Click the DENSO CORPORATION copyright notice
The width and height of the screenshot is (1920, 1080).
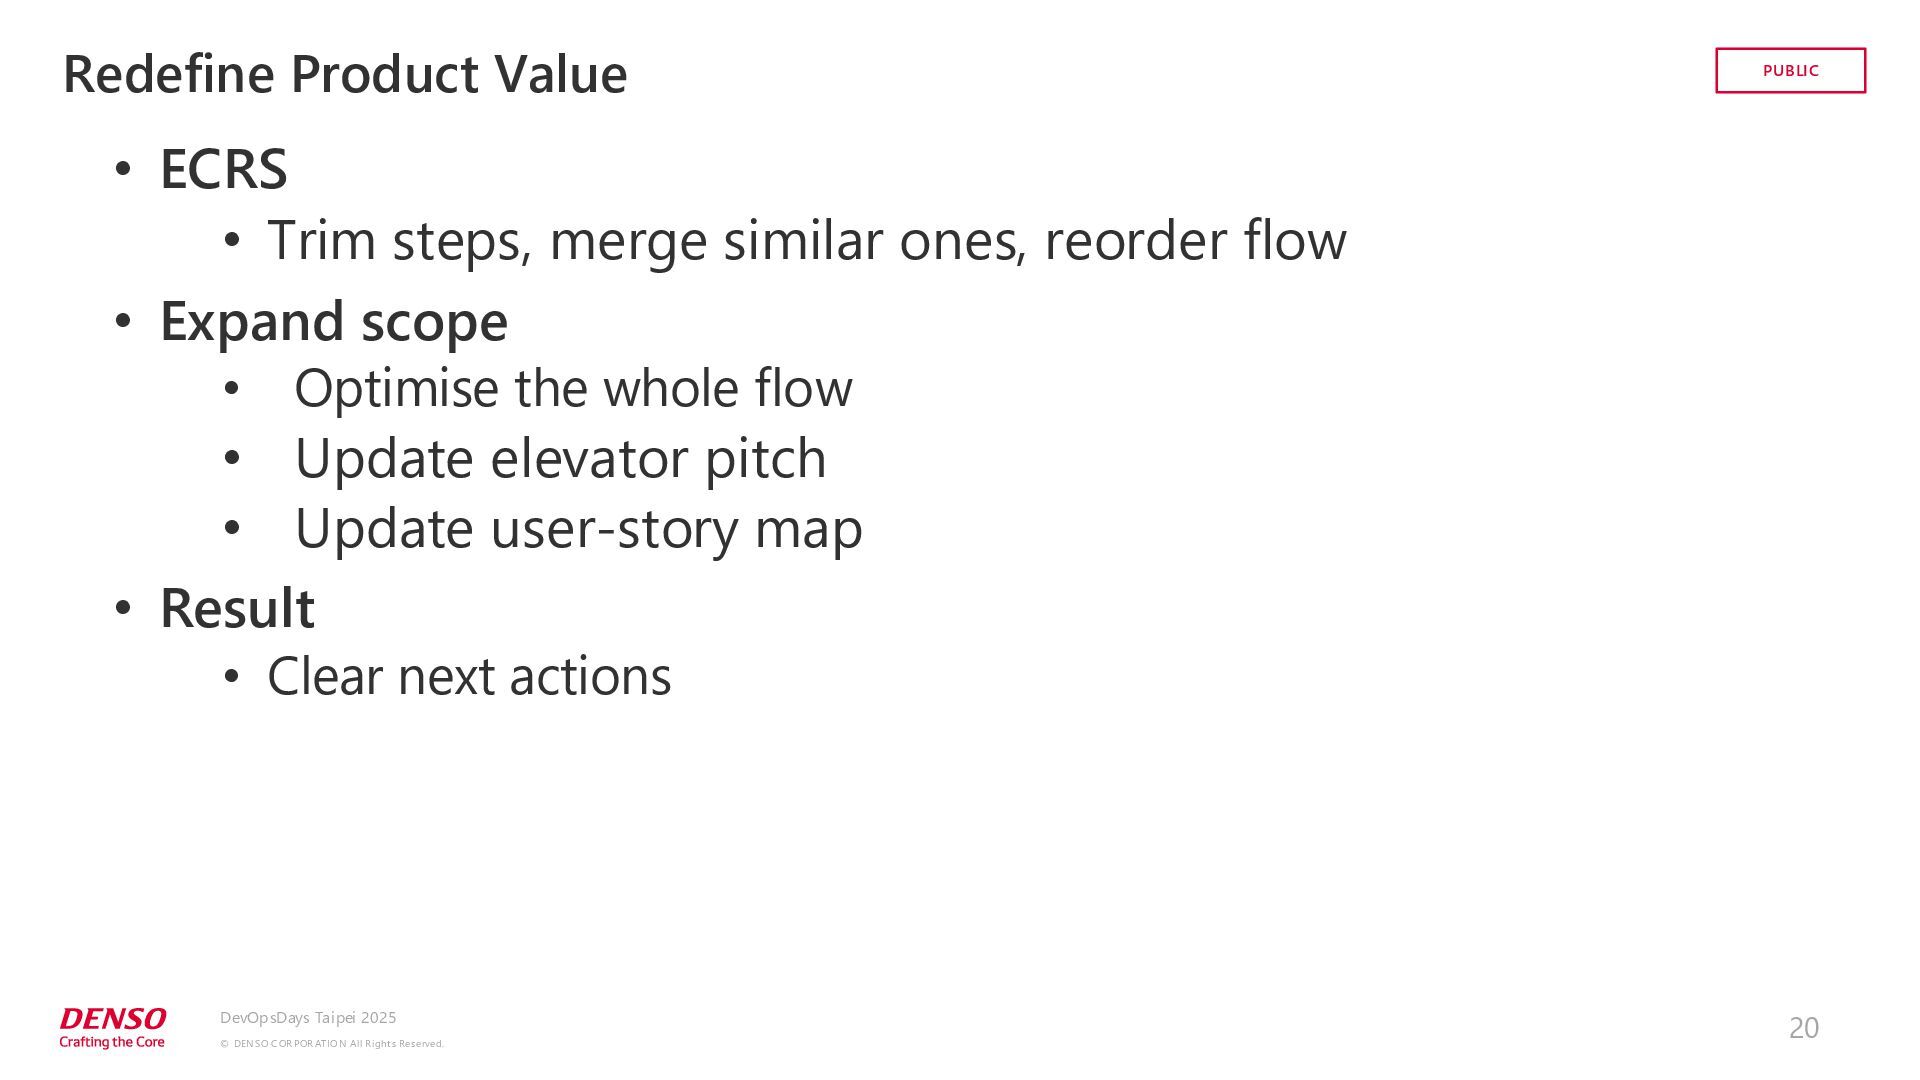[x=332, y=1044]
